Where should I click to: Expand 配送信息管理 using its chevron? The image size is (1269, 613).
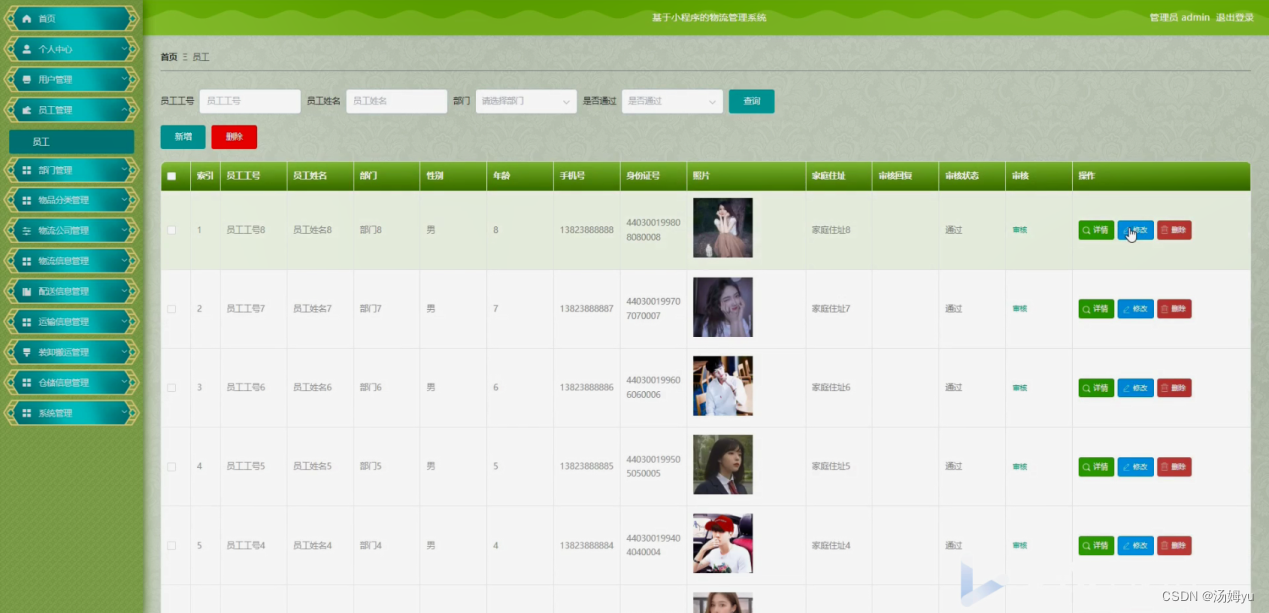125,292
